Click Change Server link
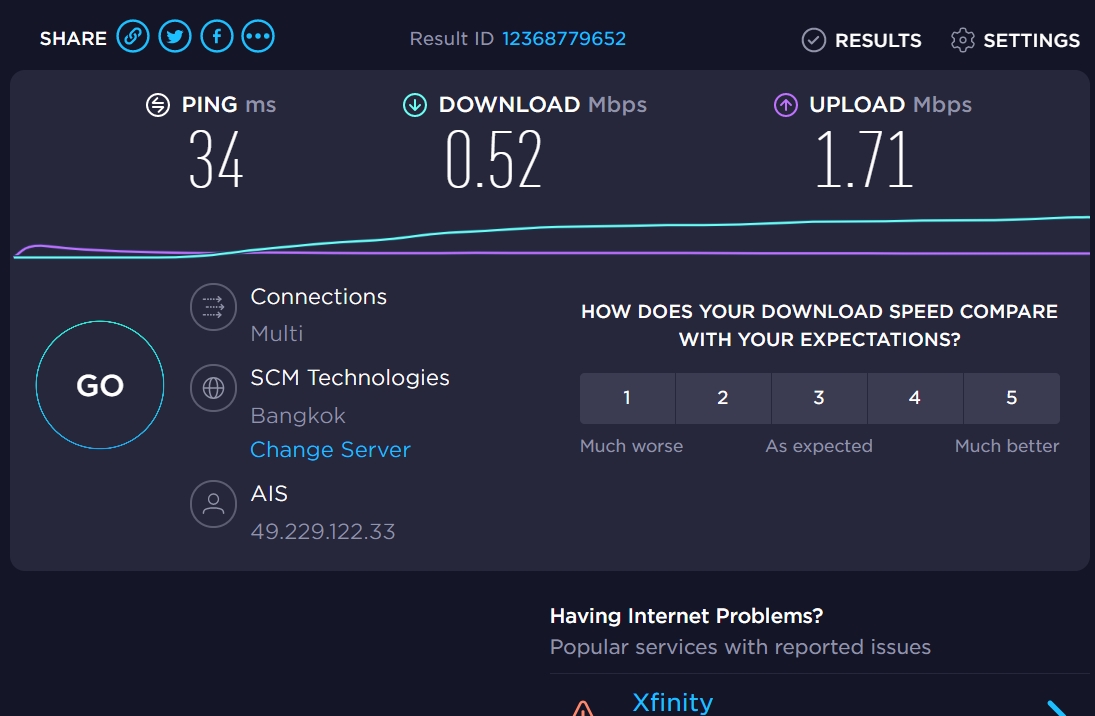Screen dimensions: 1095x716 (x=330, y=449)
